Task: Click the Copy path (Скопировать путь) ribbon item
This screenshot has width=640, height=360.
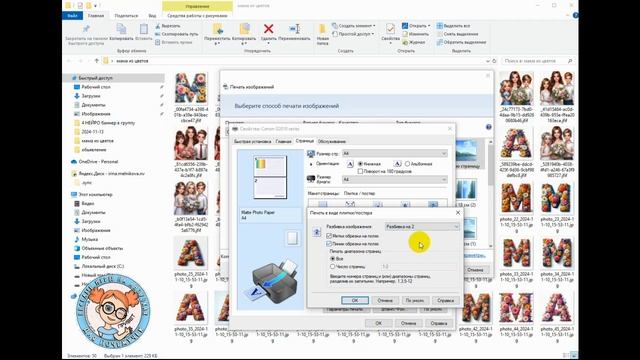Action: point(177,34)
